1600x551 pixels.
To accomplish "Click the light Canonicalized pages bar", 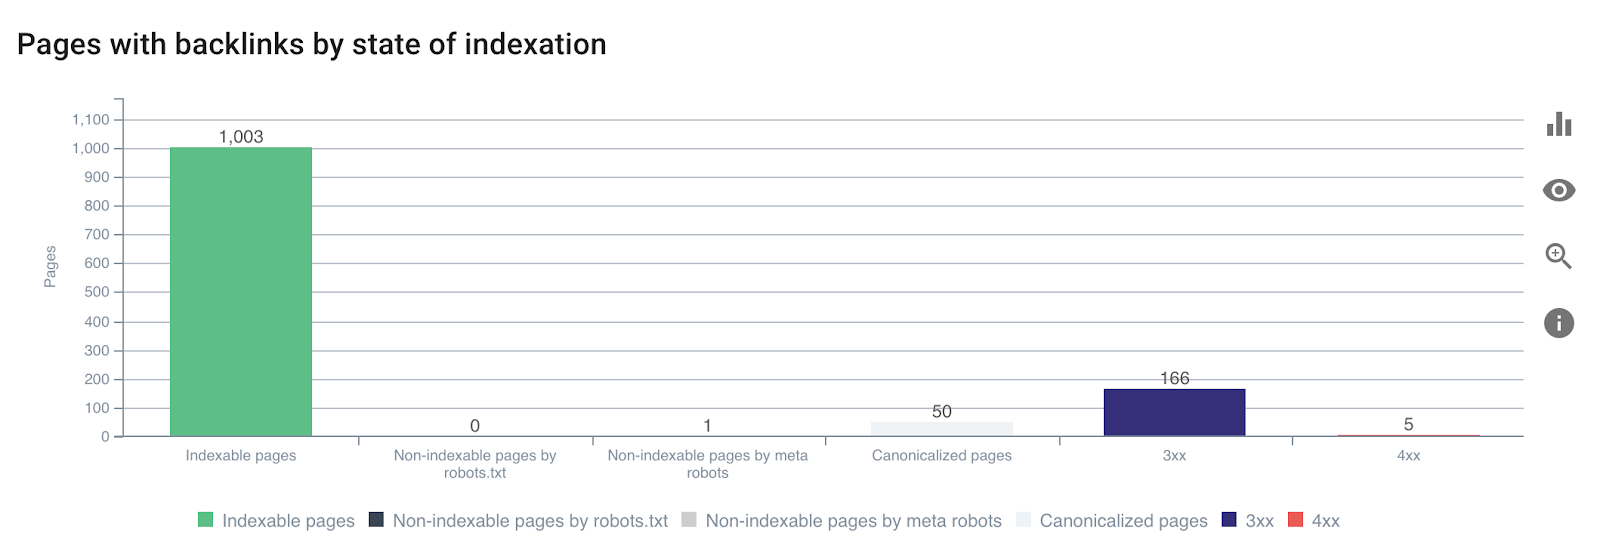I will (942, 429).
